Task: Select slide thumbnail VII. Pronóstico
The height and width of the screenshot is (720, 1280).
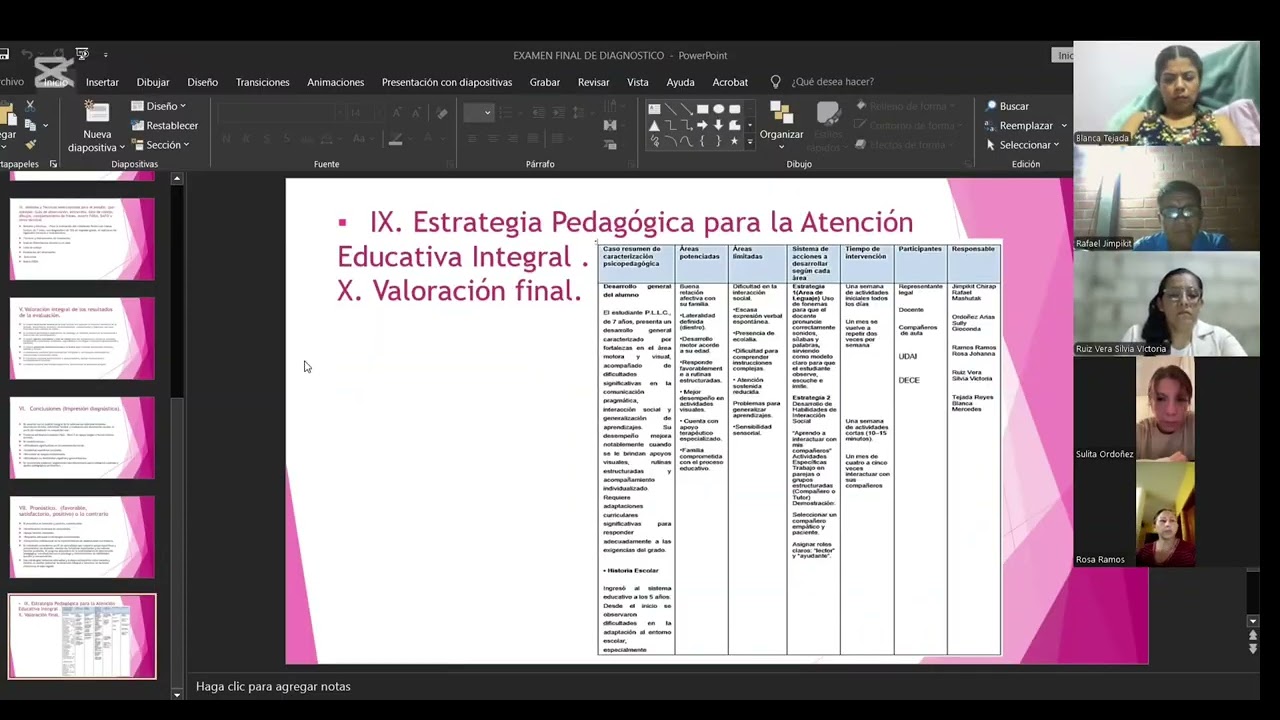Action: [x=82, y=537]
